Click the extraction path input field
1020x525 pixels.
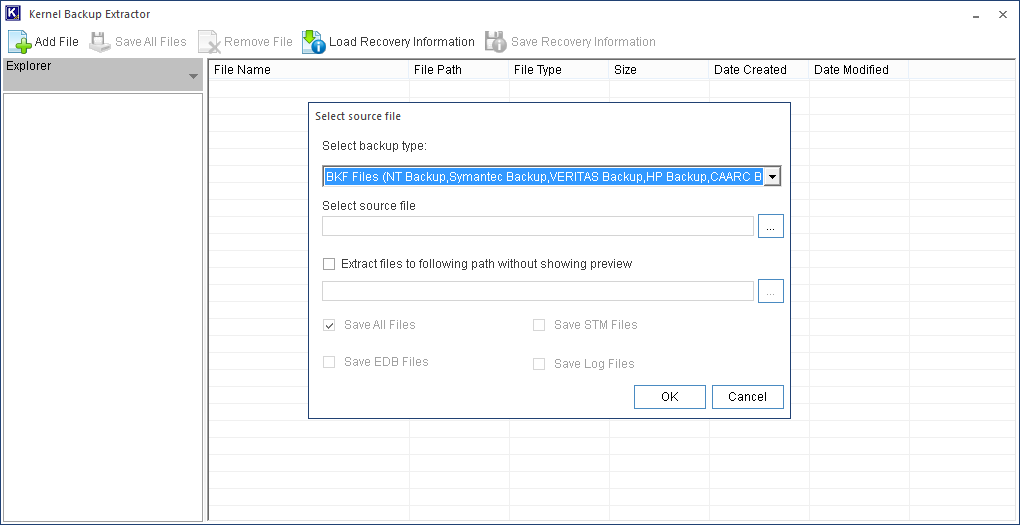click(538, 291)
